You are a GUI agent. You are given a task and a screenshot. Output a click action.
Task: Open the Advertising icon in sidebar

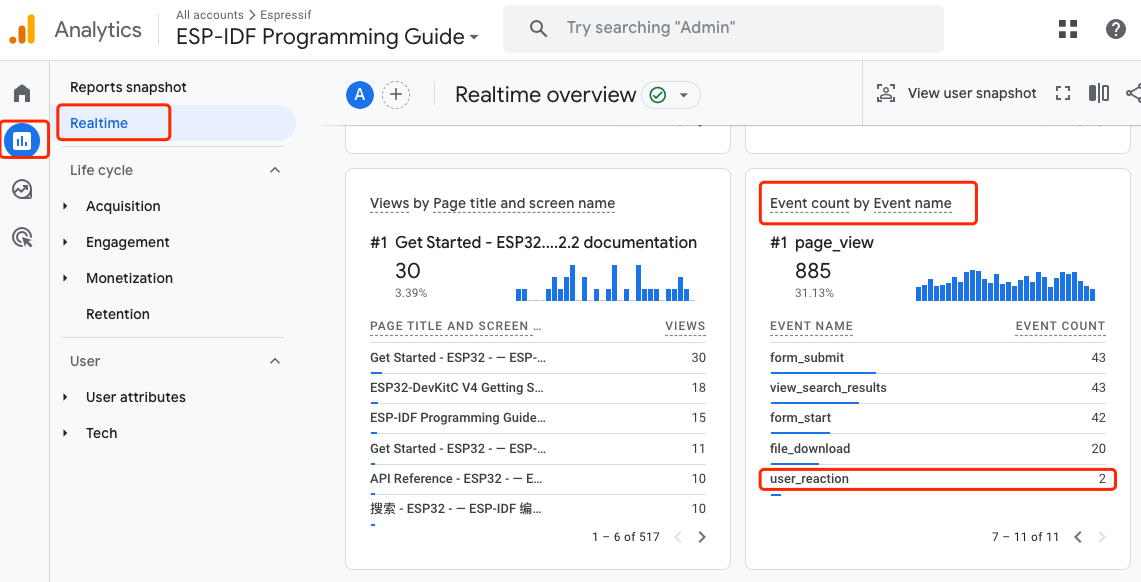point(22,237)
